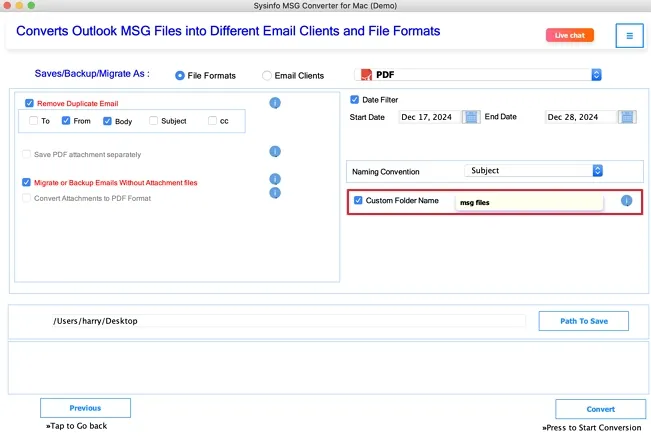Click Convert to start conversion
Viewport: 651px width, 440px height.
click(600, 409)
